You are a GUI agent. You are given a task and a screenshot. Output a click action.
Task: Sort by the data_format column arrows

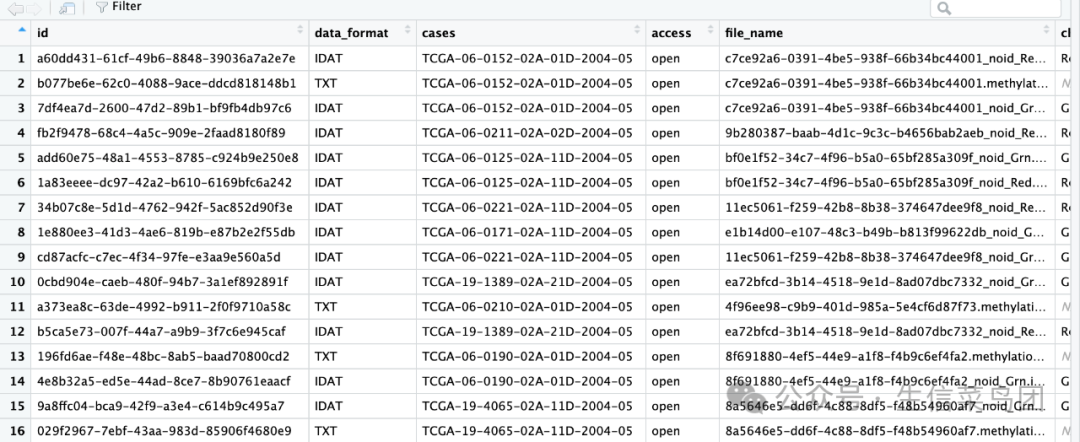point(408,32)
